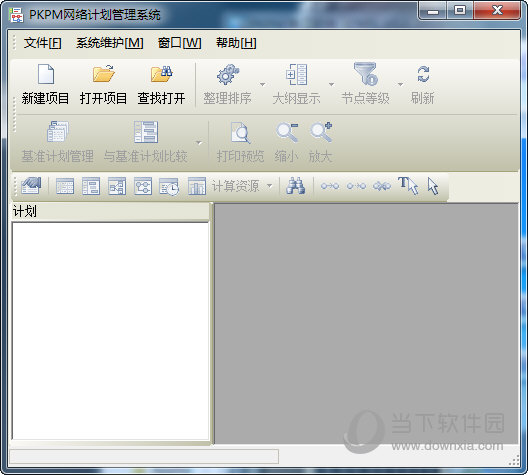The width and height of the screenshot is (528, 475).
Task: Click the table grid view icon
Action: (65, 186)
